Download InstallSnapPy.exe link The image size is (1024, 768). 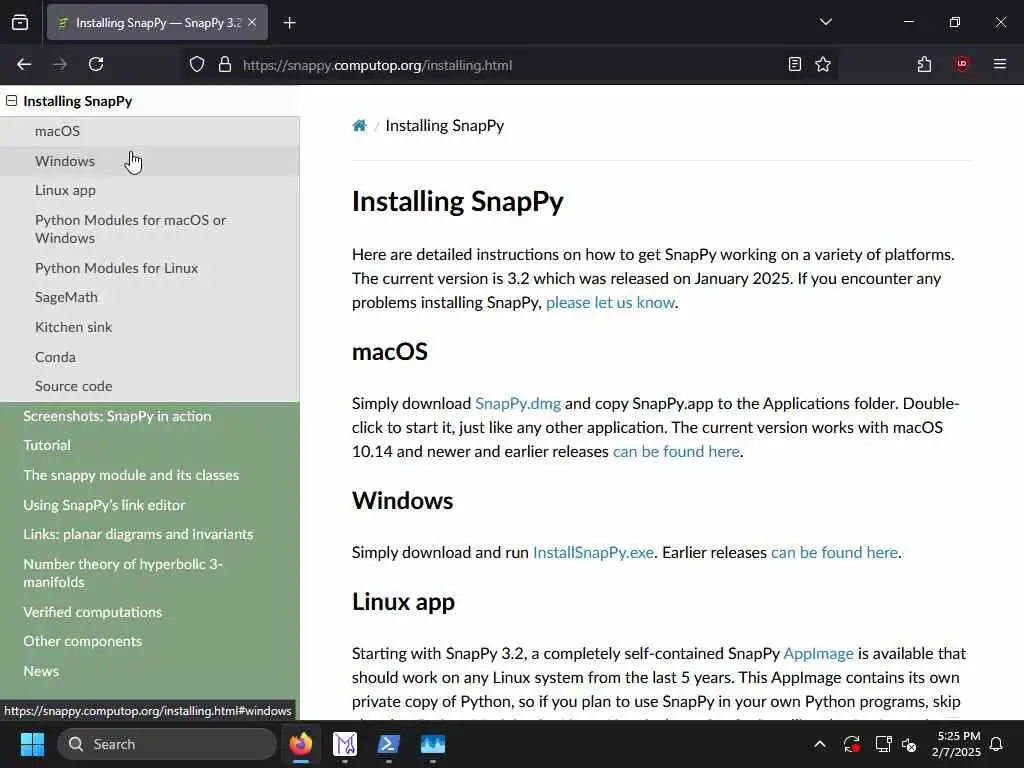[x=593, y=553]
